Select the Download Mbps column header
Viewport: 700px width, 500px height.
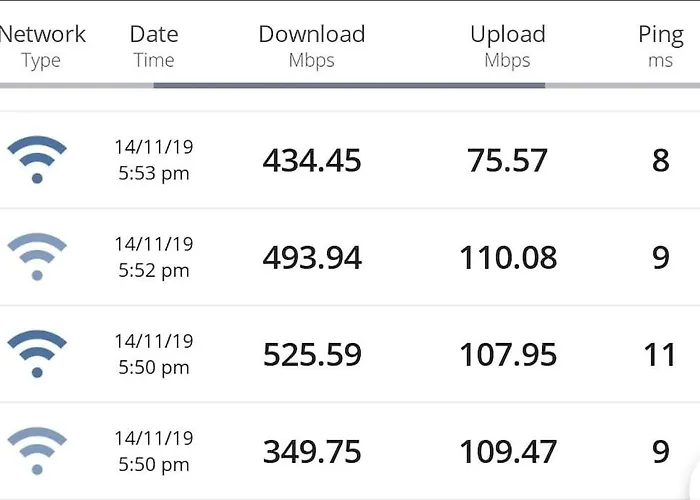click(311, 46)
